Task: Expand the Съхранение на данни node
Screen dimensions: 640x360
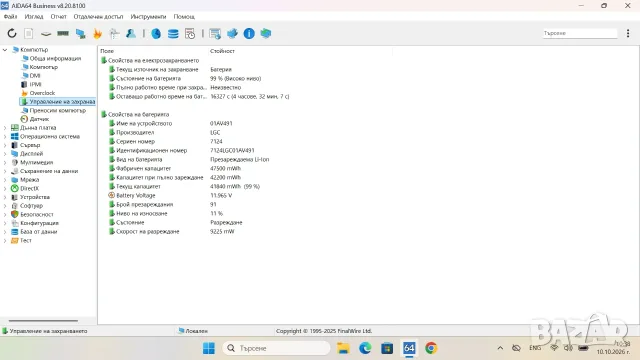Action: [5, 171]
